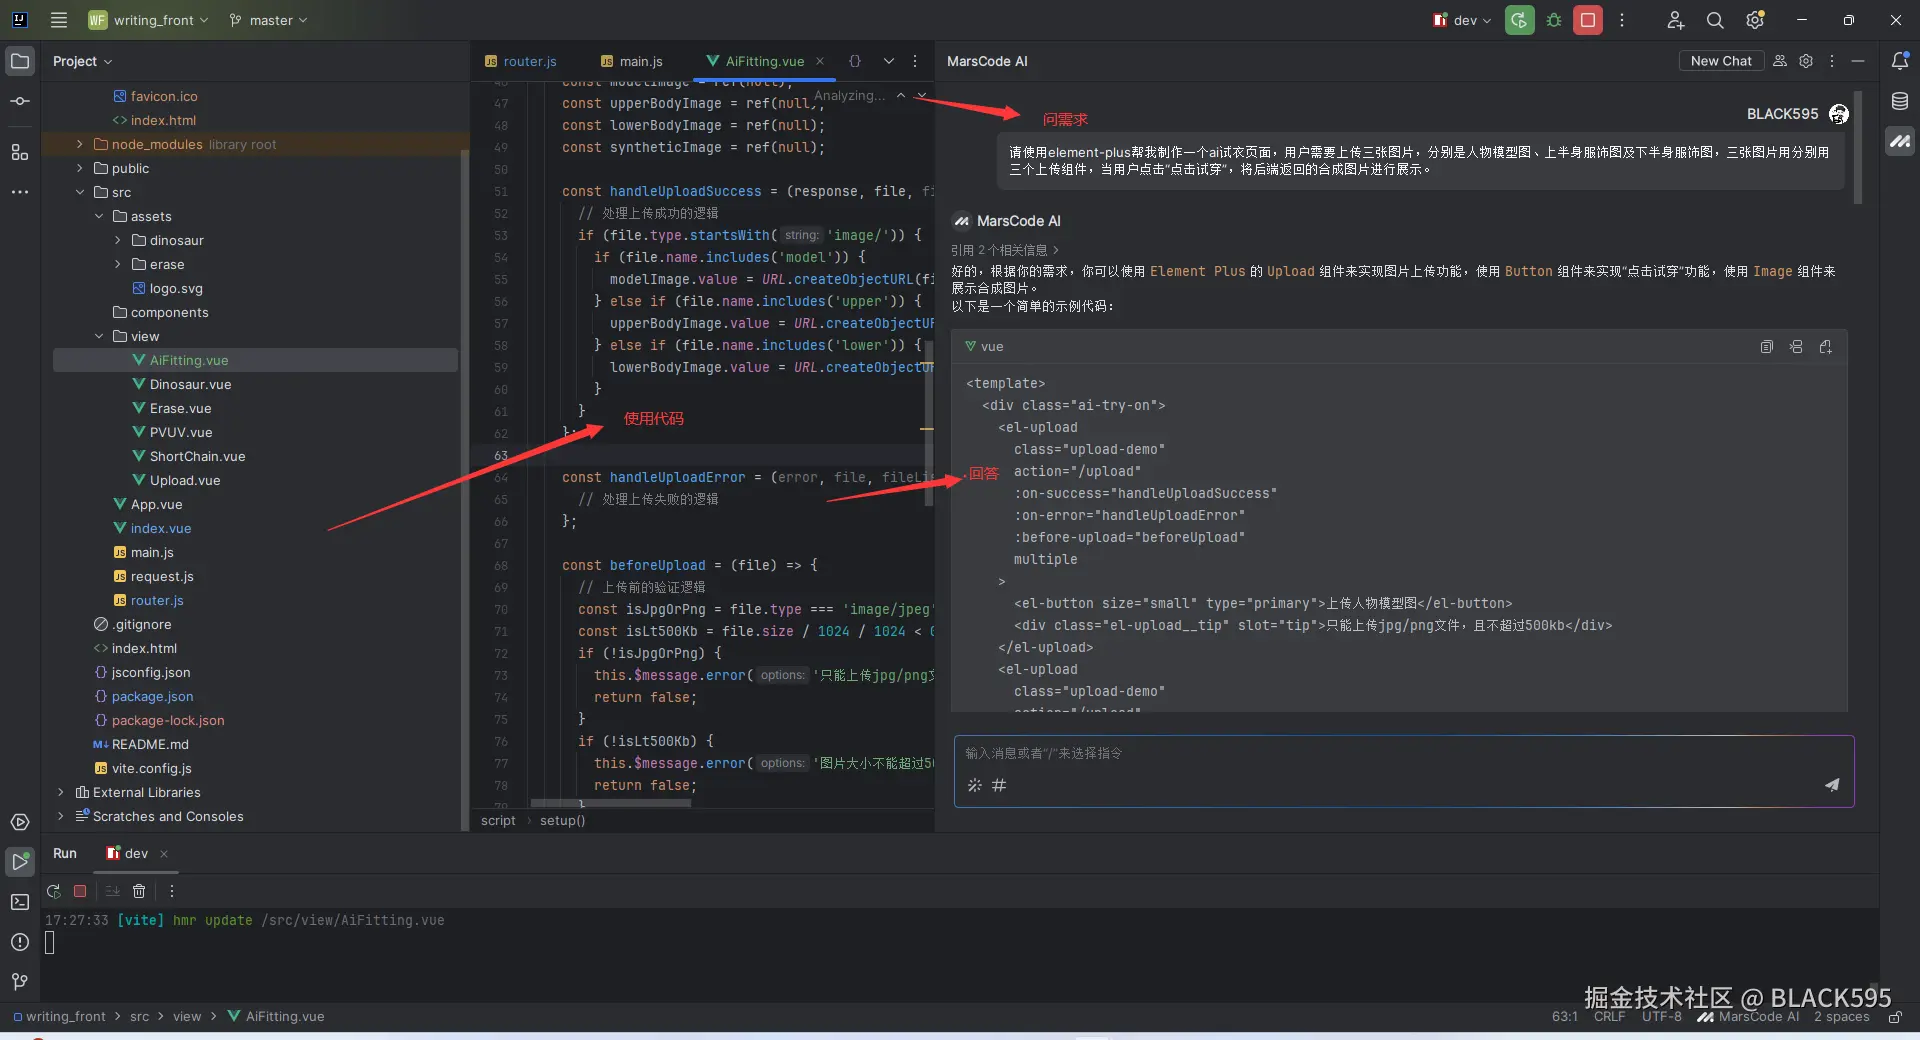
Task: Open Code With Me user icon
Action: (x=1676, y=20)
